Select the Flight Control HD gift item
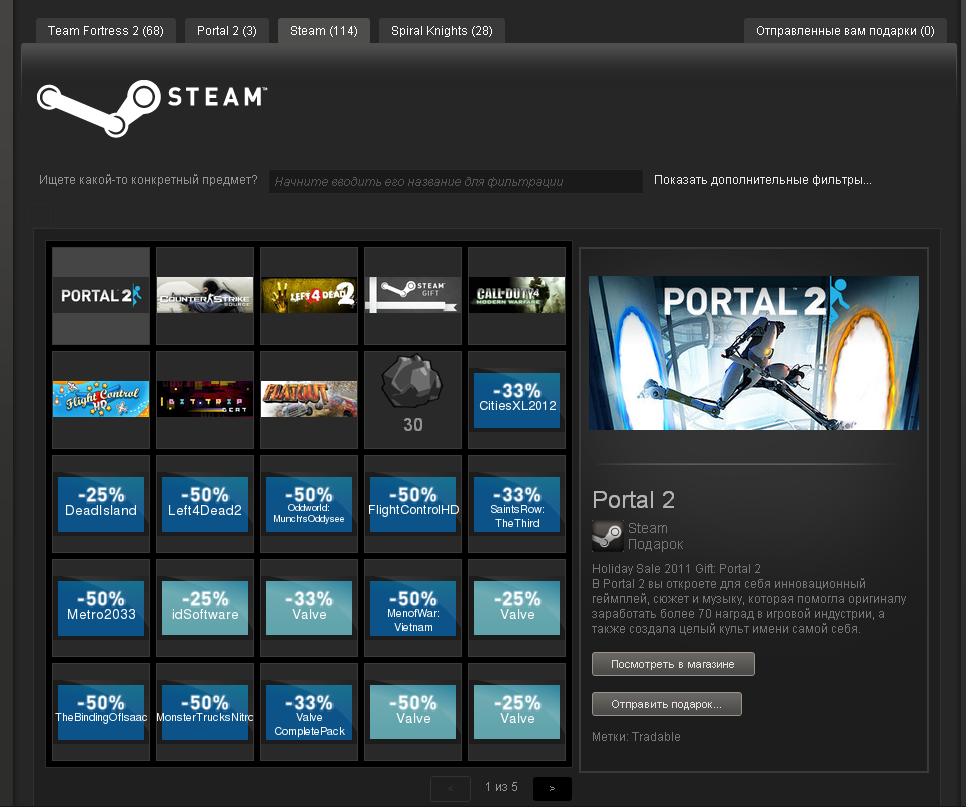This screenshot has height=809, width=968. (101, 400)
